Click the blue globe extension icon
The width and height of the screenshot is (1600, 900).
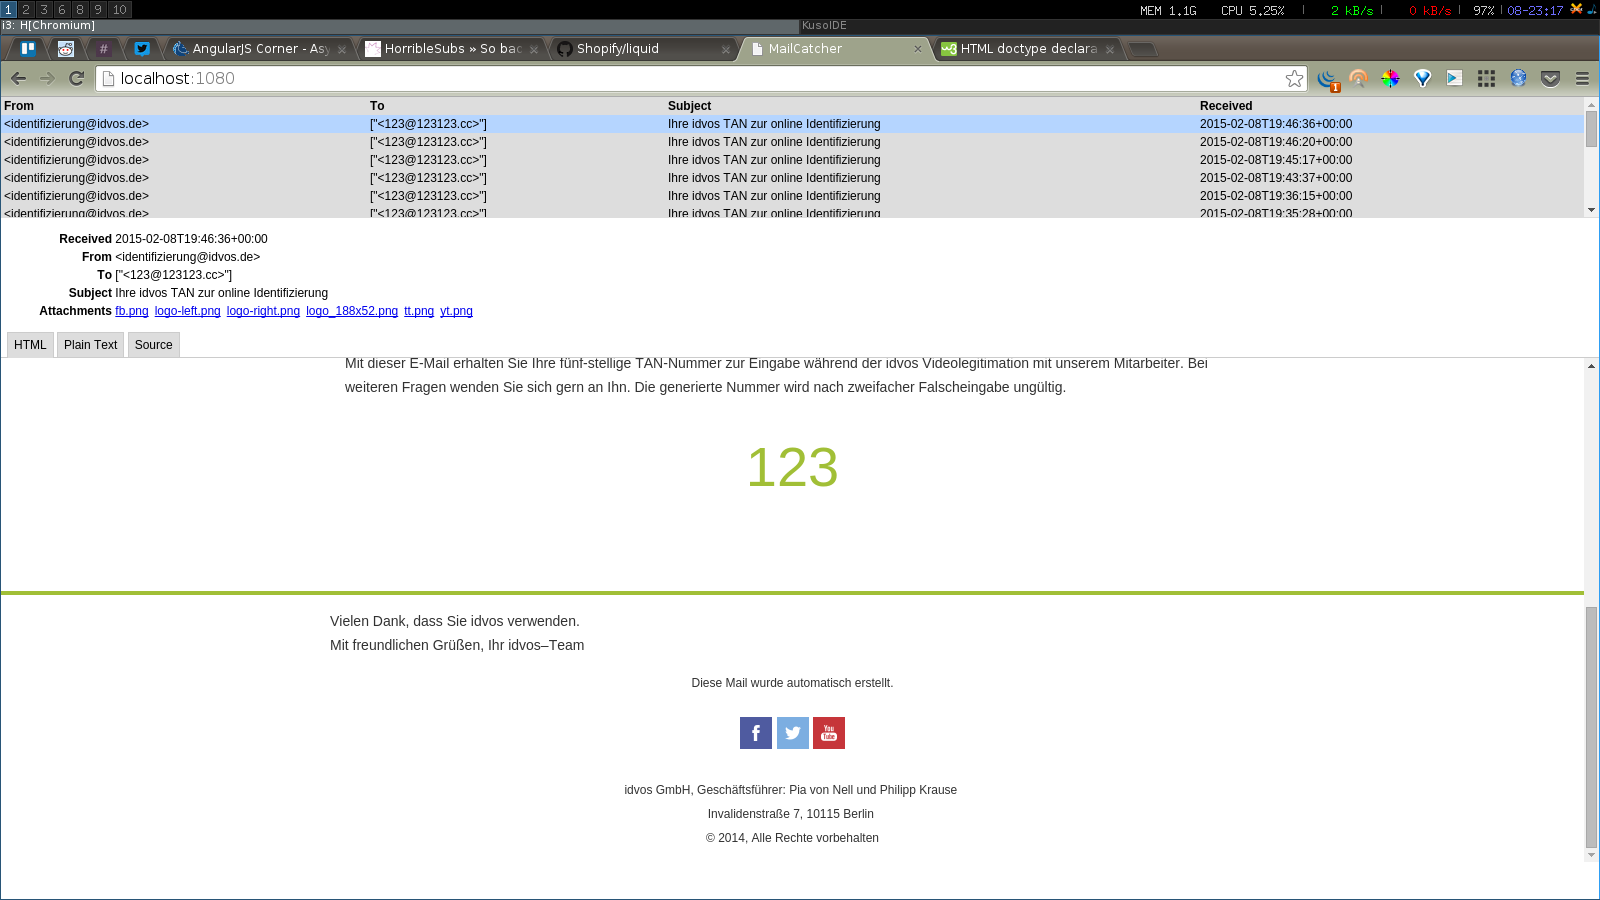tap(1518, 78)
